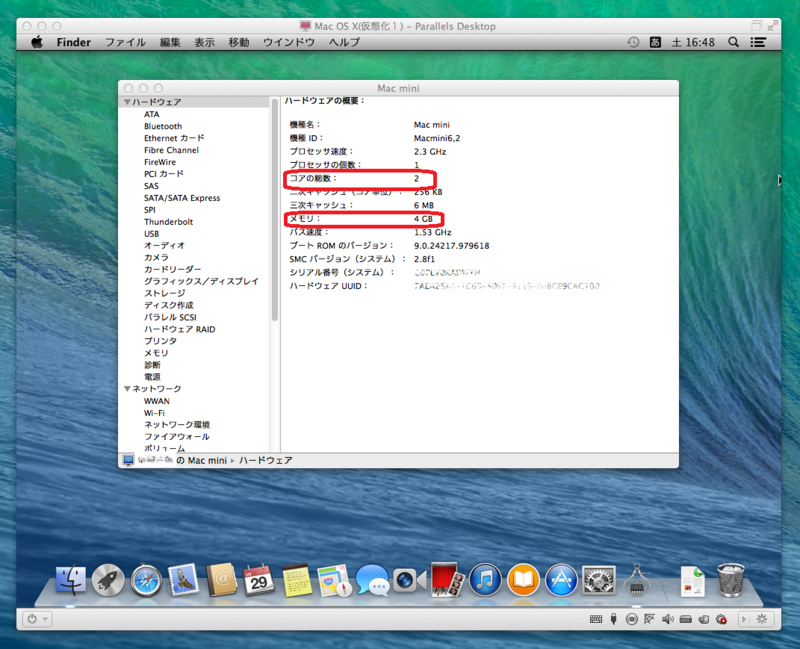Select SATA/SATA Express item
800x649 pixels.
(x=182, y=198)
